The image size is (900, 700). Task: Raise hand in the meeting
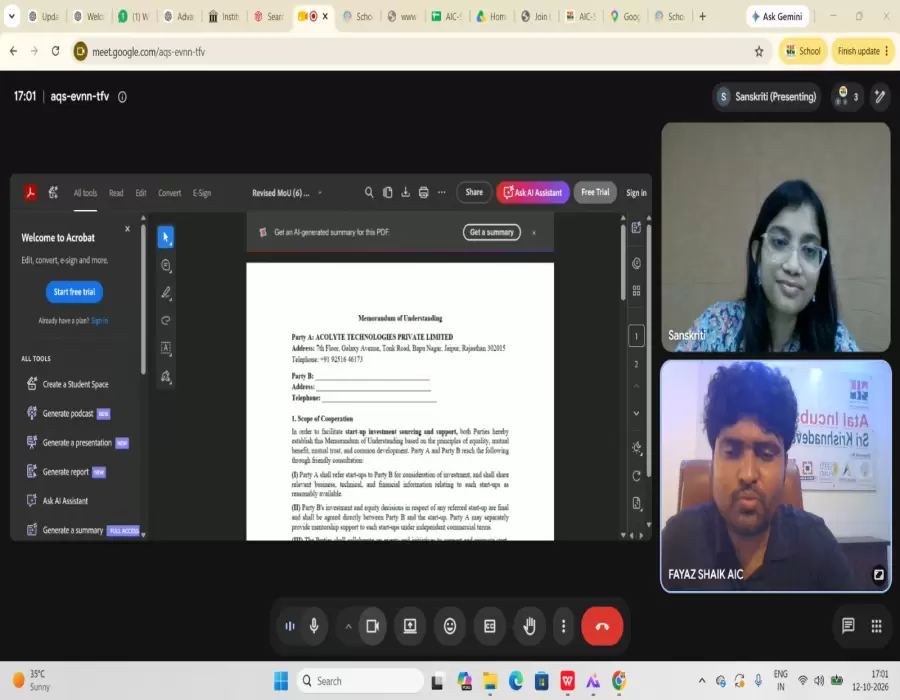click(x=529, y=626)
